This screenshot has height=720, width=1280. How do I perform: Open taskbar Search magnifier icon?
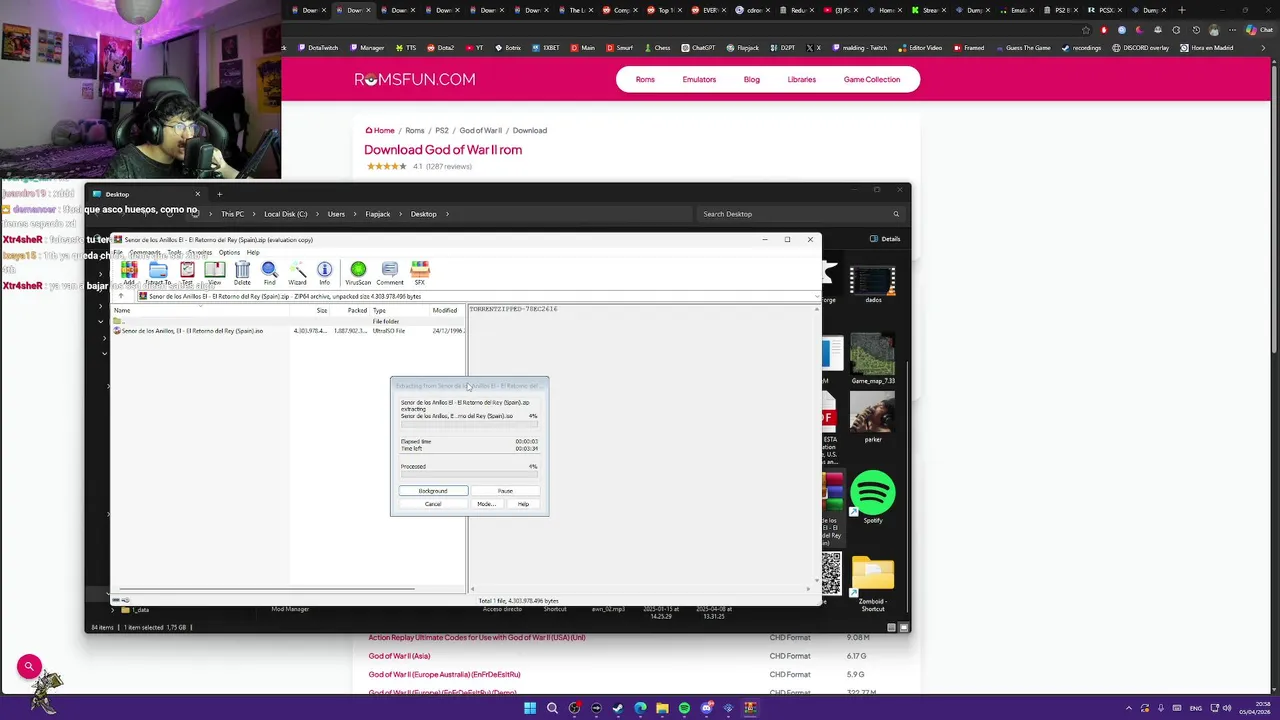(552, 708)
